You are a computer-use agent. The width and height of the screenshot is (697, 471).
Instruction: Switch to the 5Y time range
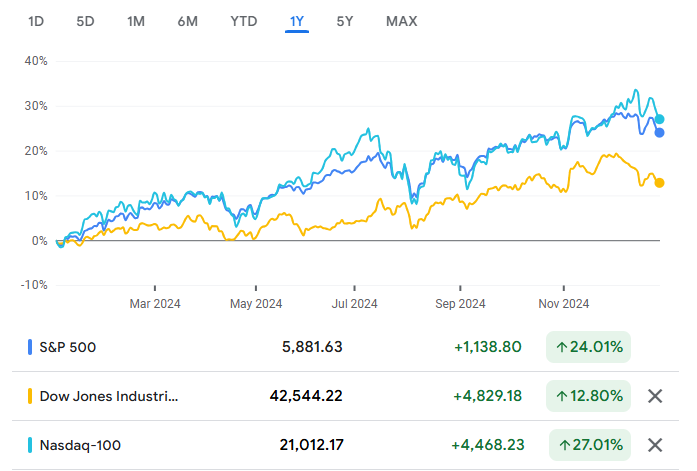coord(345,21)
